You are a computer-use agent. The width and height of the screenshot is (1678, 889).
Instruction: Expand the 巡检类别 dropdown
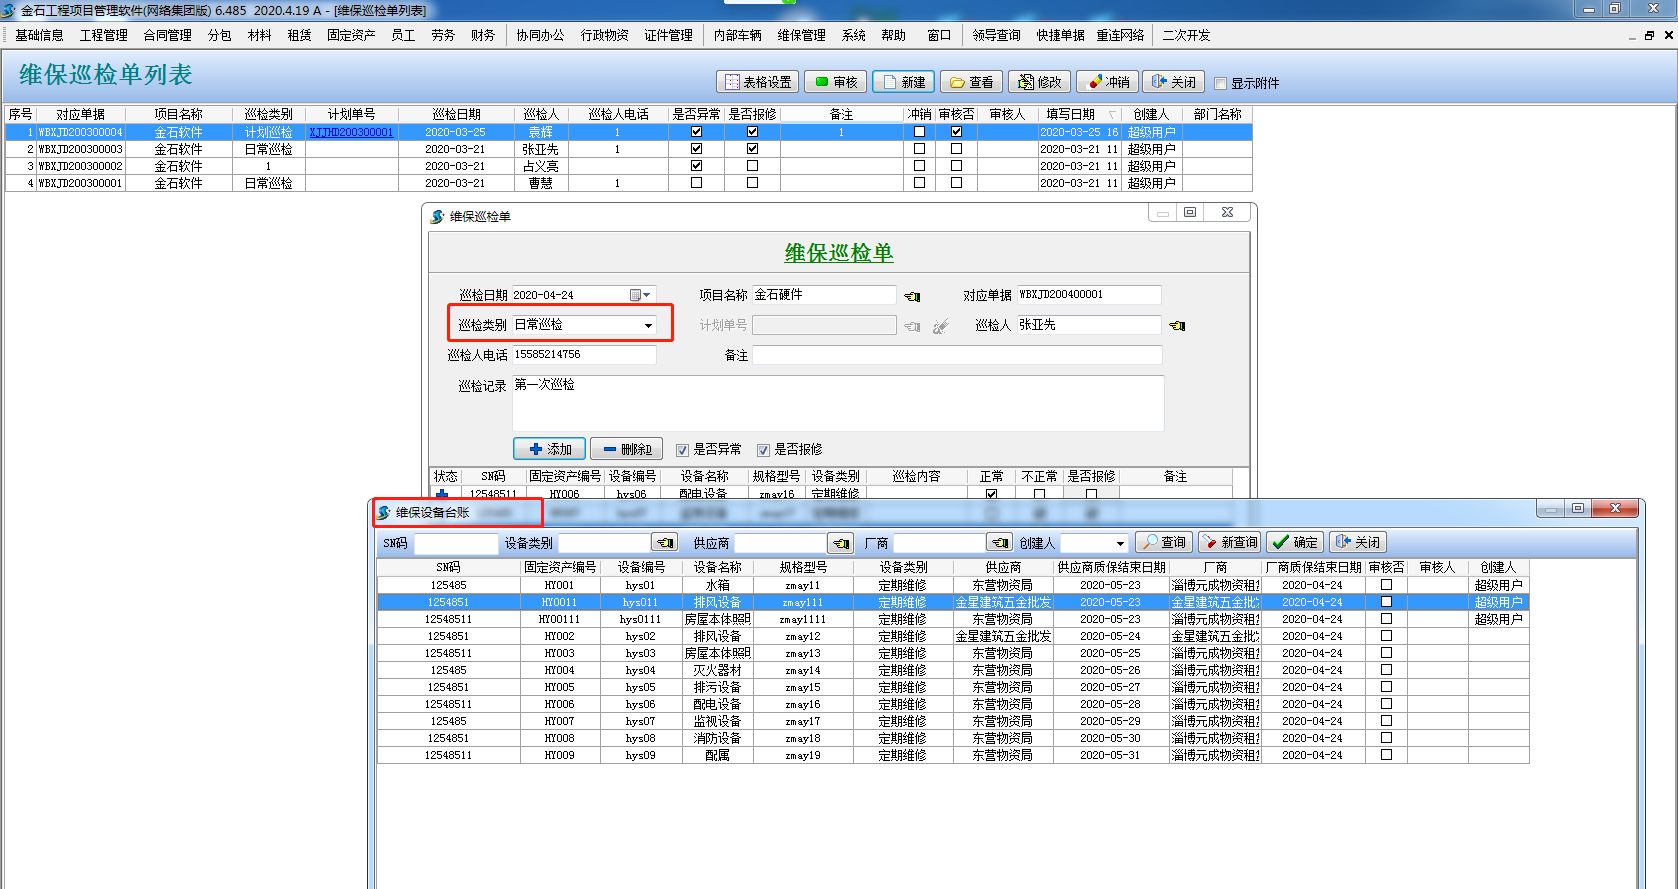648,325
